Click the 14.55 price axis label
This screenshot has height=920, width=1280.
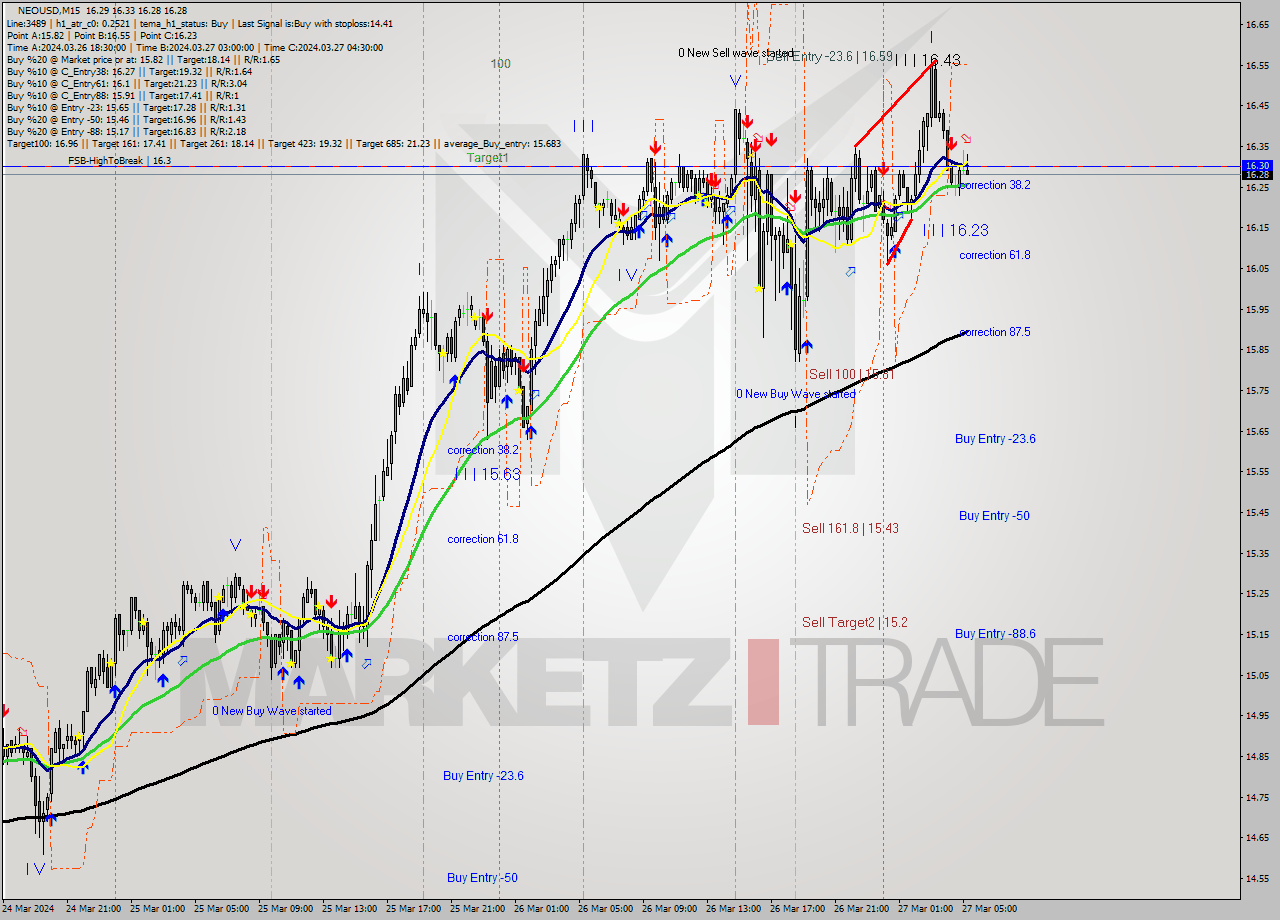[x=1257, y=878]
